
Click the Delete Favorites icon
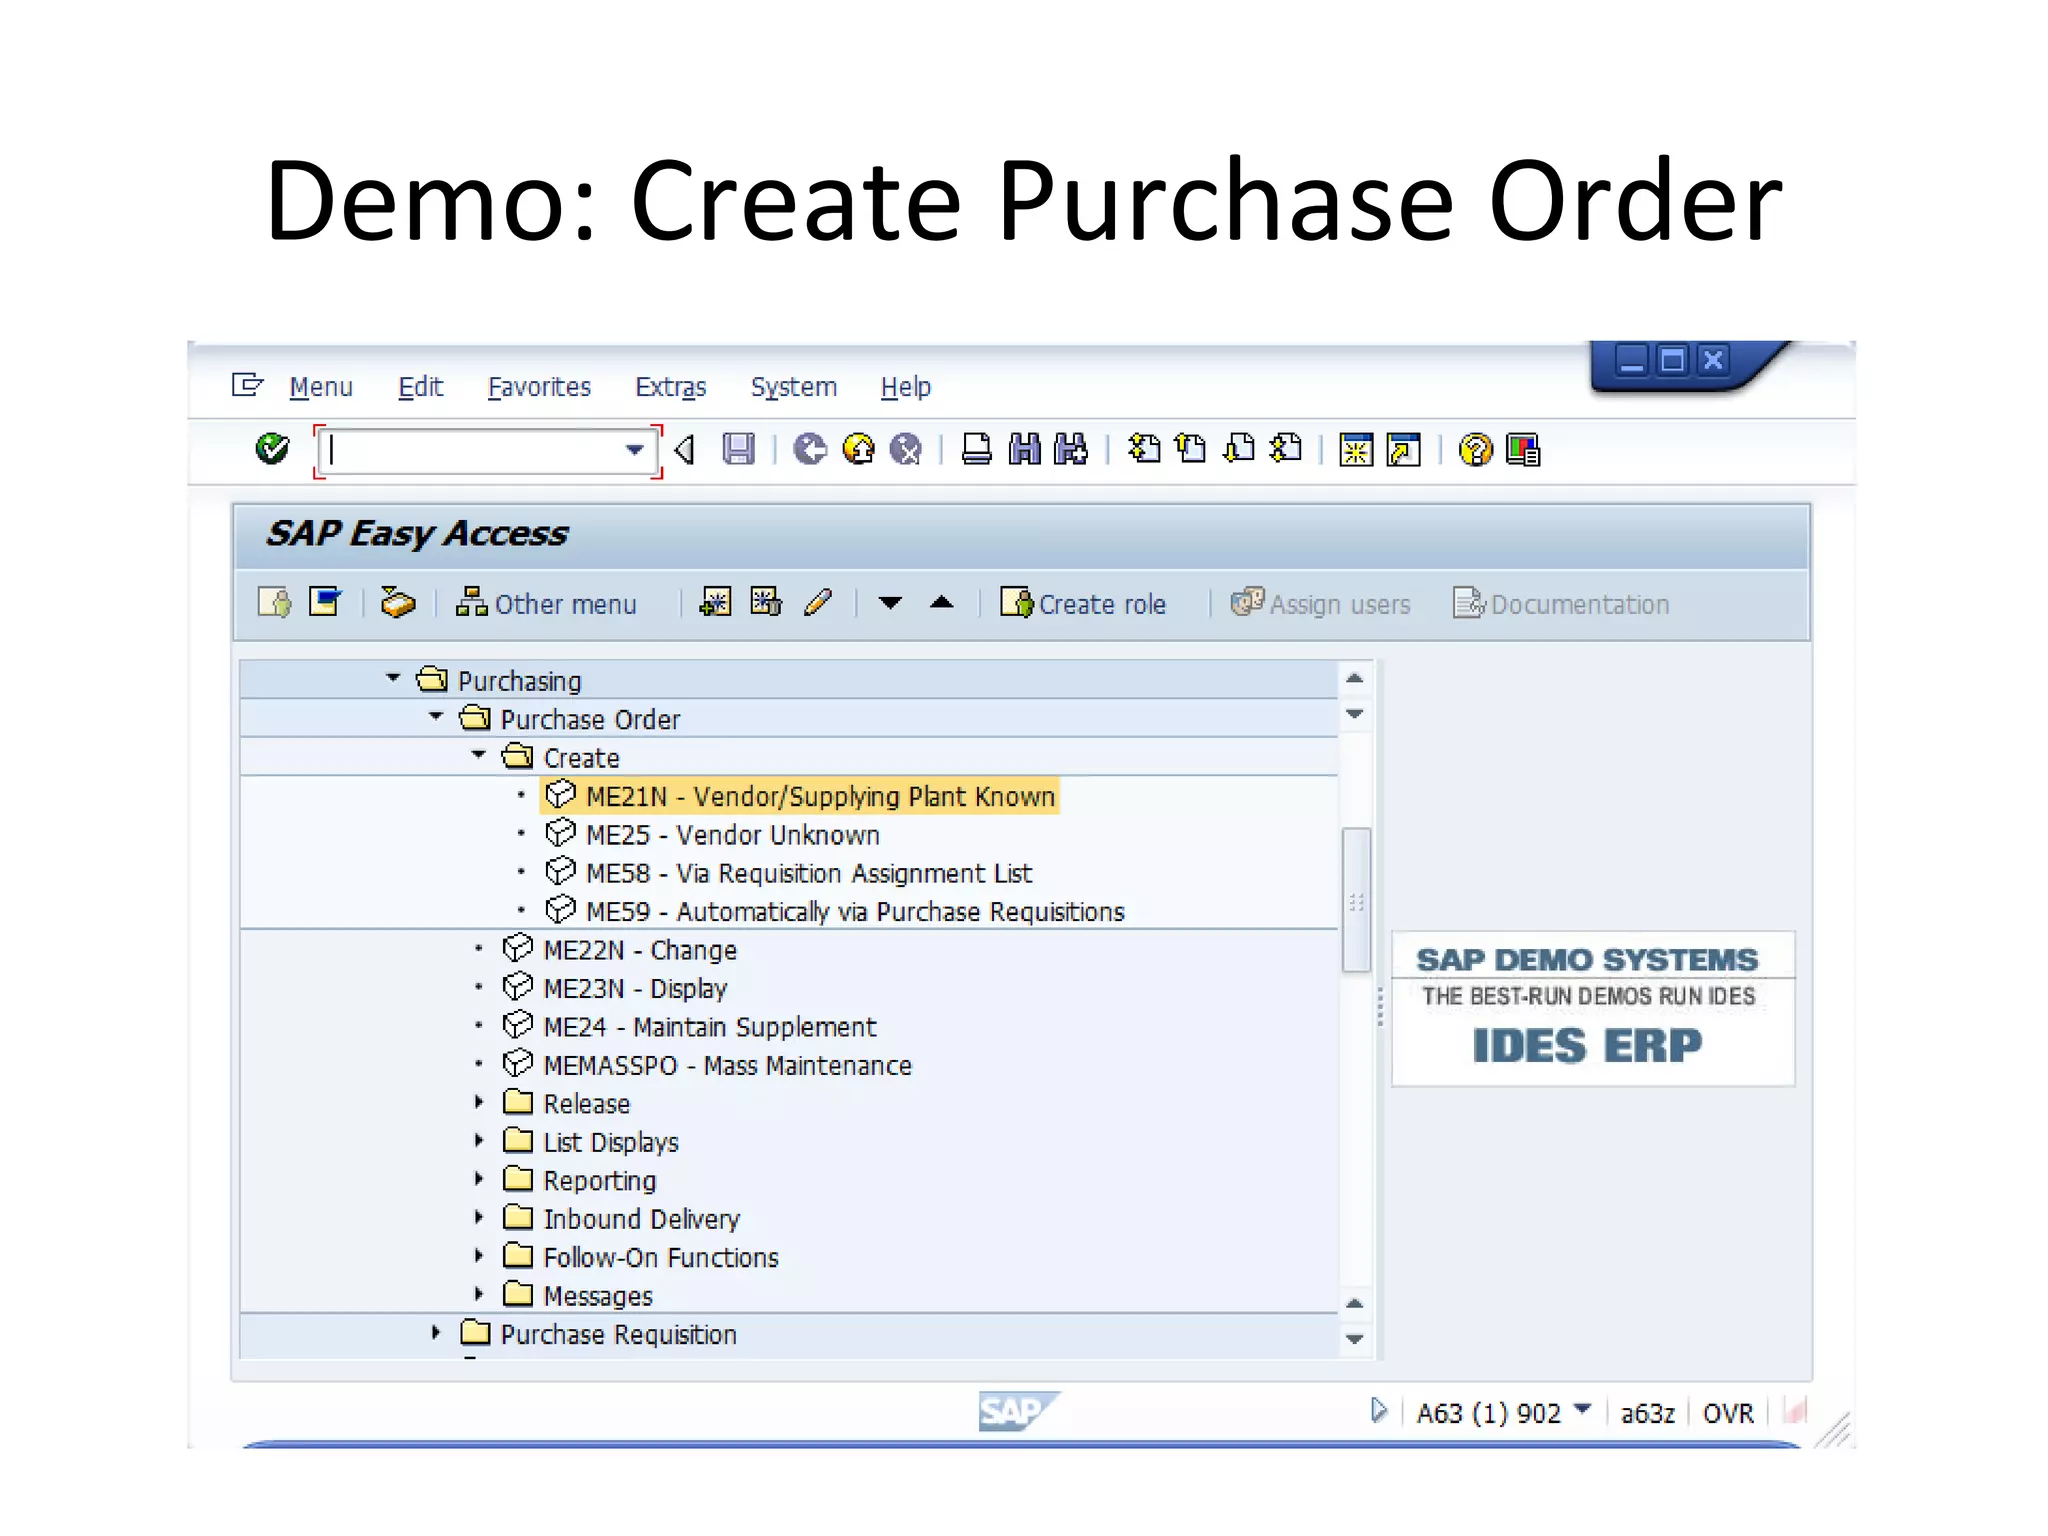[766, 602]
